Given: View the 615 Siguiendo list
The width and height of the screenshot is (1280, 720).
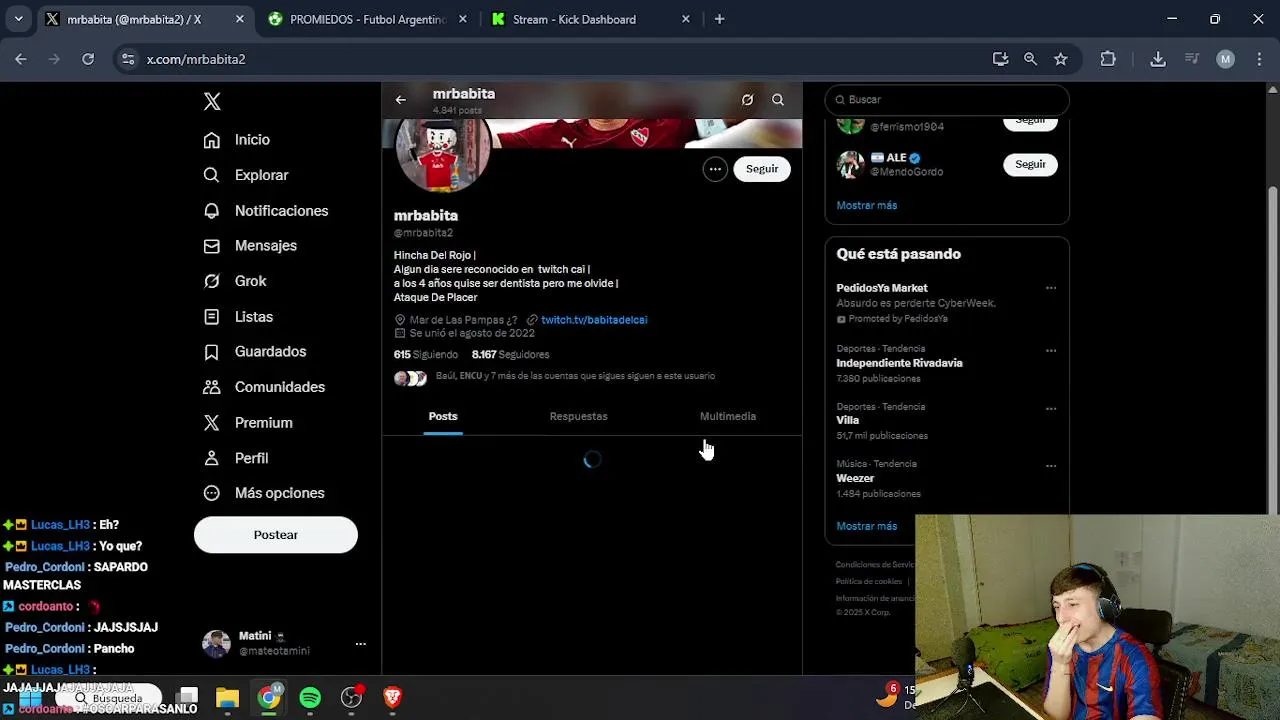Looking at the screenshot, I should point(426,355).
